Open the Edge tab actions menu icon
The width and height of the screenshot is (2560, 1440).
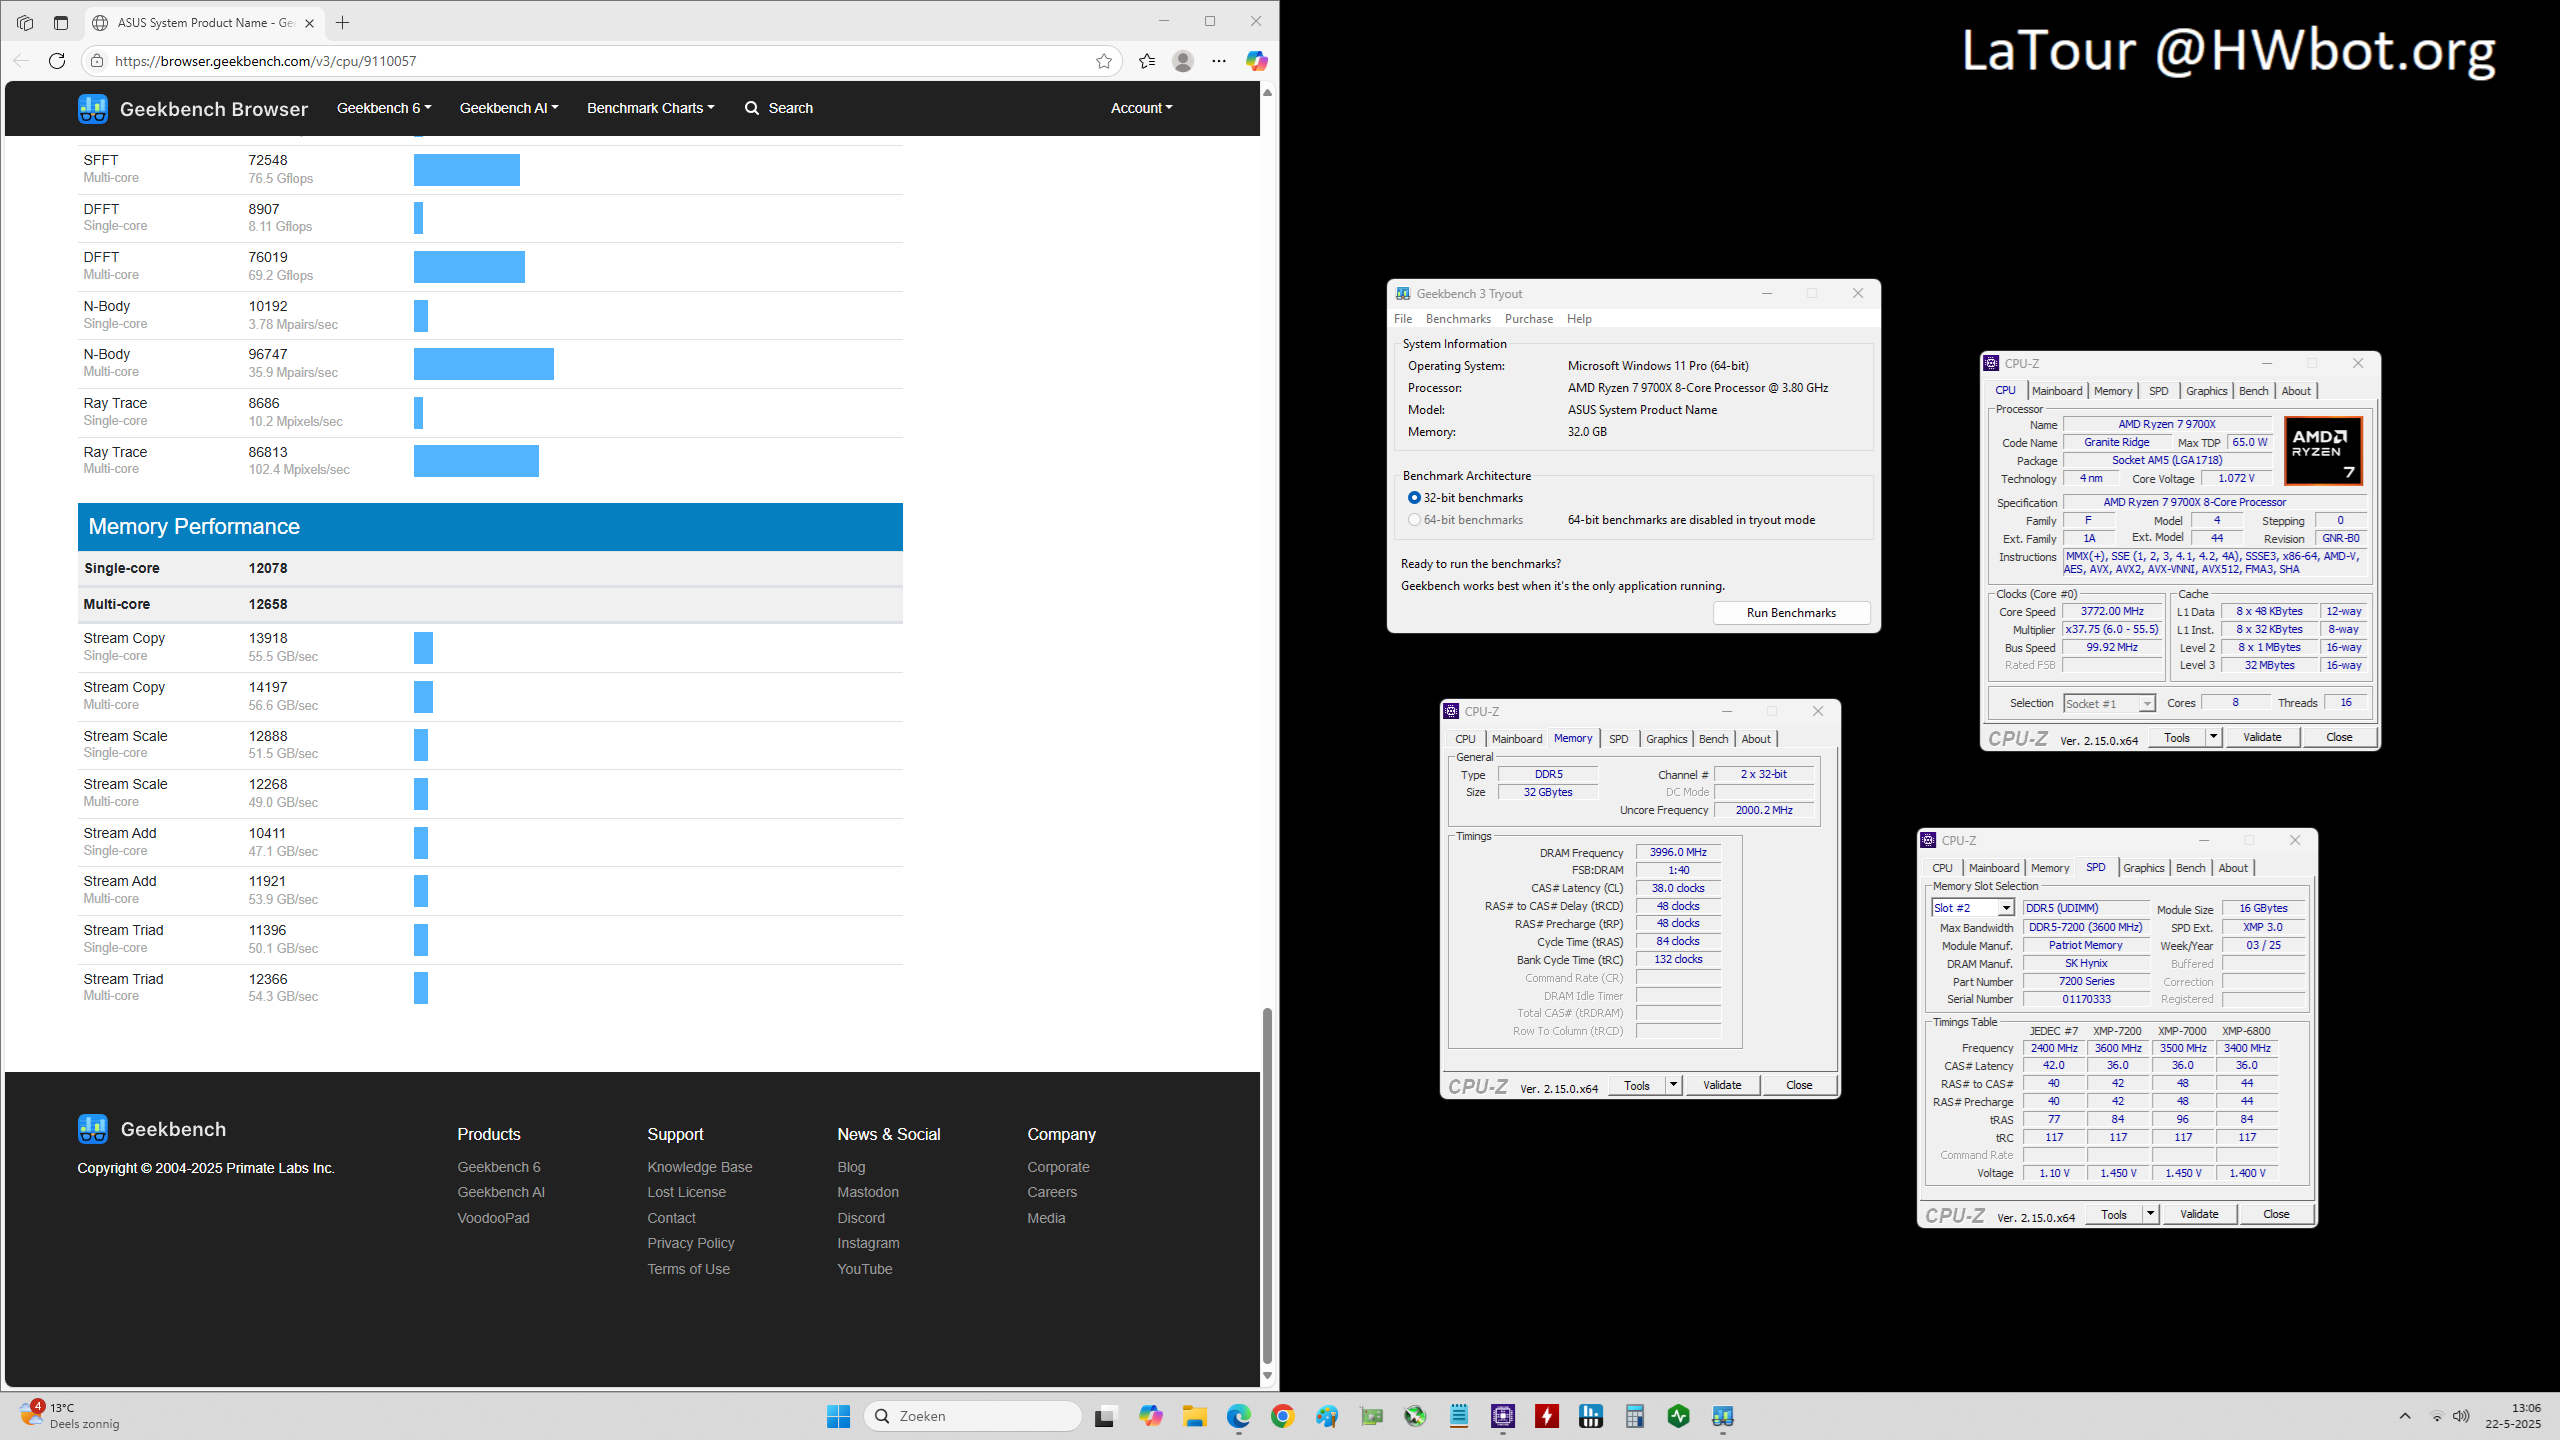(x=61, y=22)
